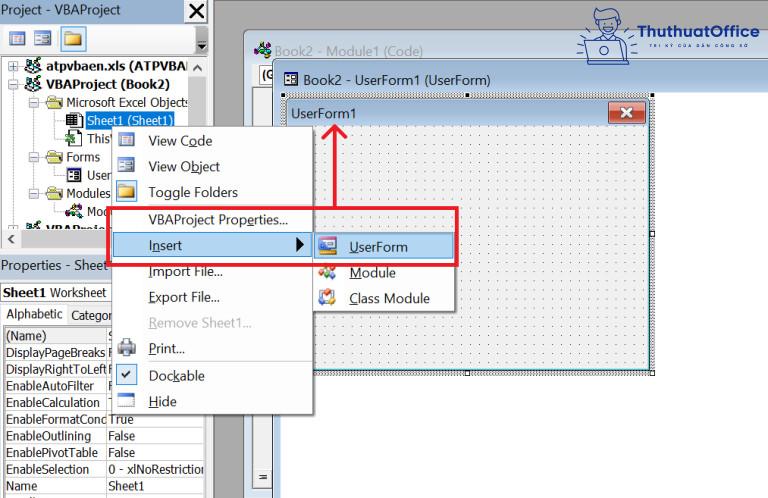Click the Forms folder icon
The width and height of the screenshot is (768, 498).
tap(54, 157)
